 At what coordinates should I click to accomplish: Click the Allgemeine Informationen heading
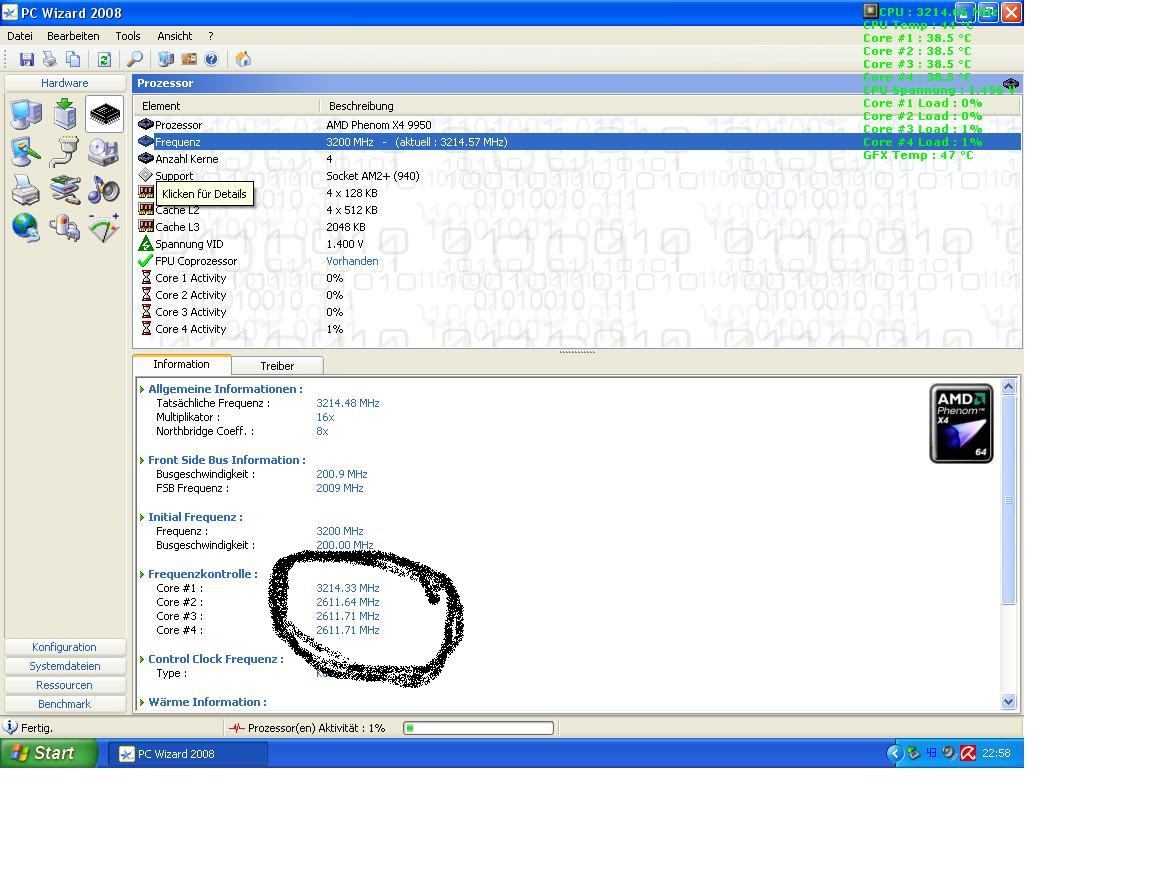pyautogui.click(x=225, y=389)
